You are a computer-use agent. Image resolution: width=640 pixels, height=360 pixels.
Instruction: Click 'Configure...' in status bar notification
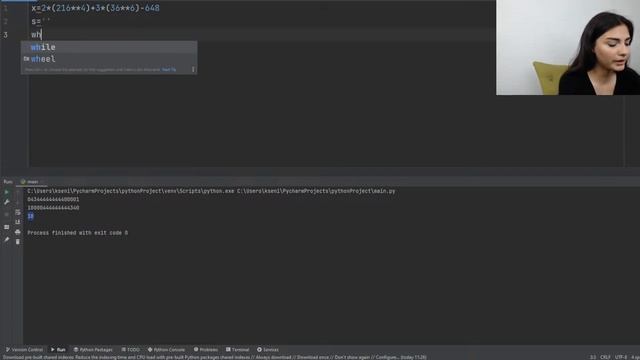pyautogui.click(x=387, y=357)
